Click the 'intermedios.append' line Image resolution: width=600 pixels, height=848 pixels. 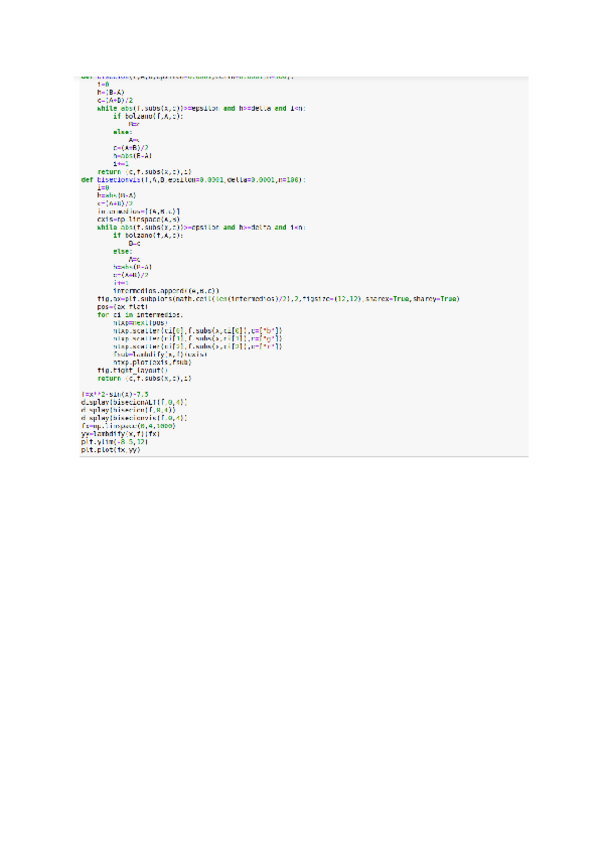point(166,291)
